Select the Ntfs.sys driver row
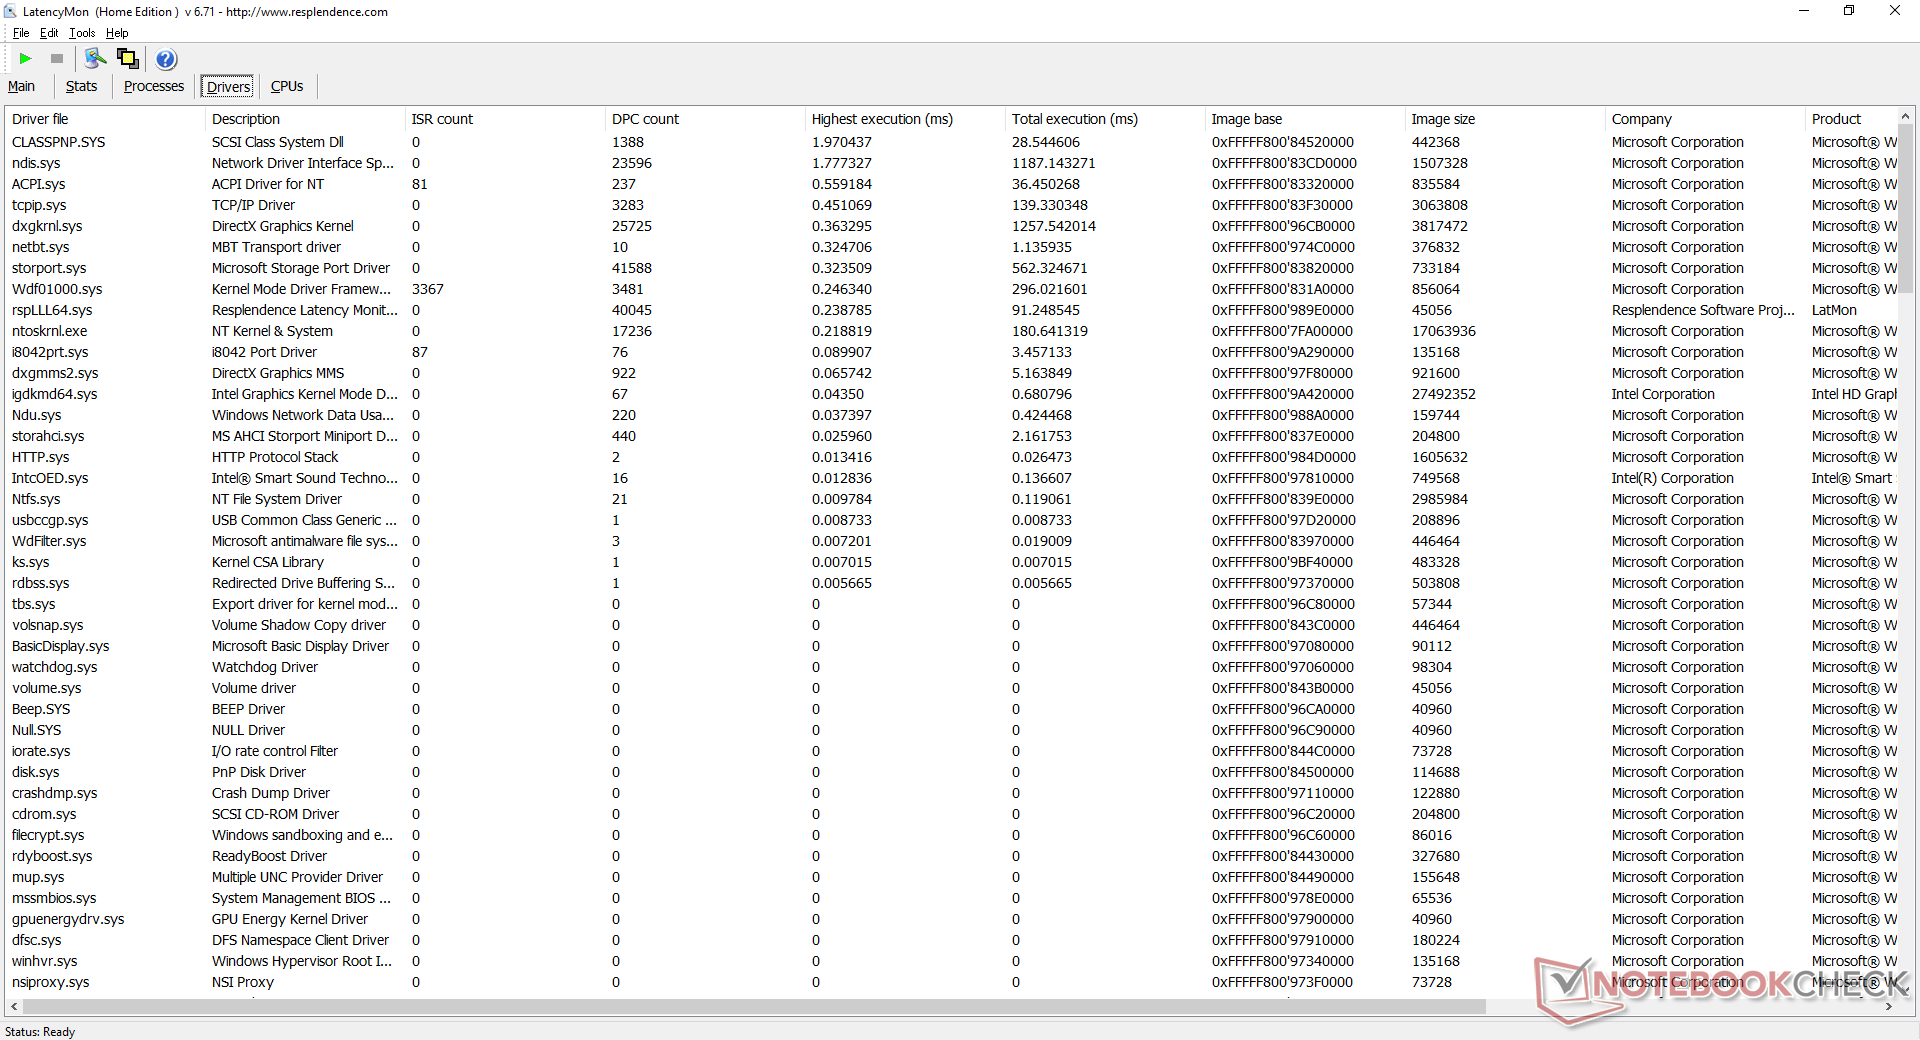Image resolution: width=1920 pixels, height=1040 pixels. [951, 499]
